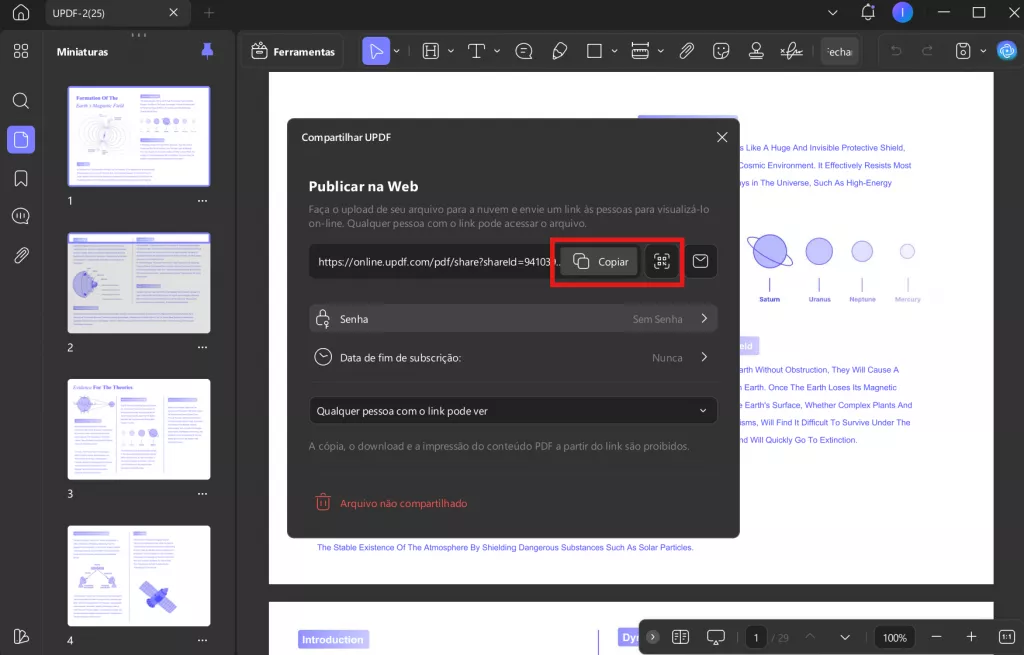Select the stamp tool
1024x655 pixels.
[x=756, y=51]
